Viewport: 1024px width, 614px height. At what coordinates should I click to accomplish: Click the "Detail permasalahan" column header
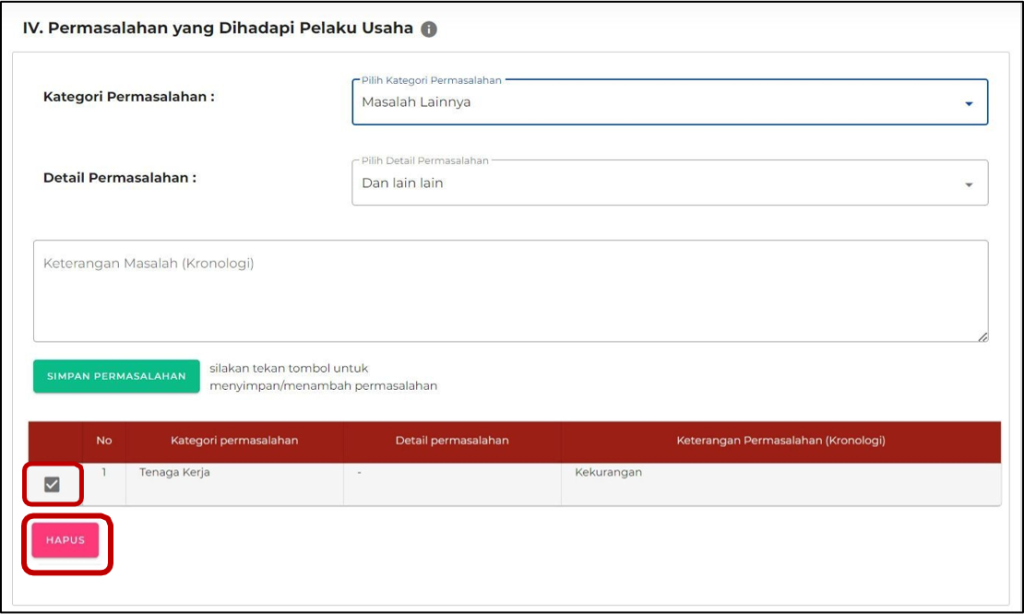452,441
